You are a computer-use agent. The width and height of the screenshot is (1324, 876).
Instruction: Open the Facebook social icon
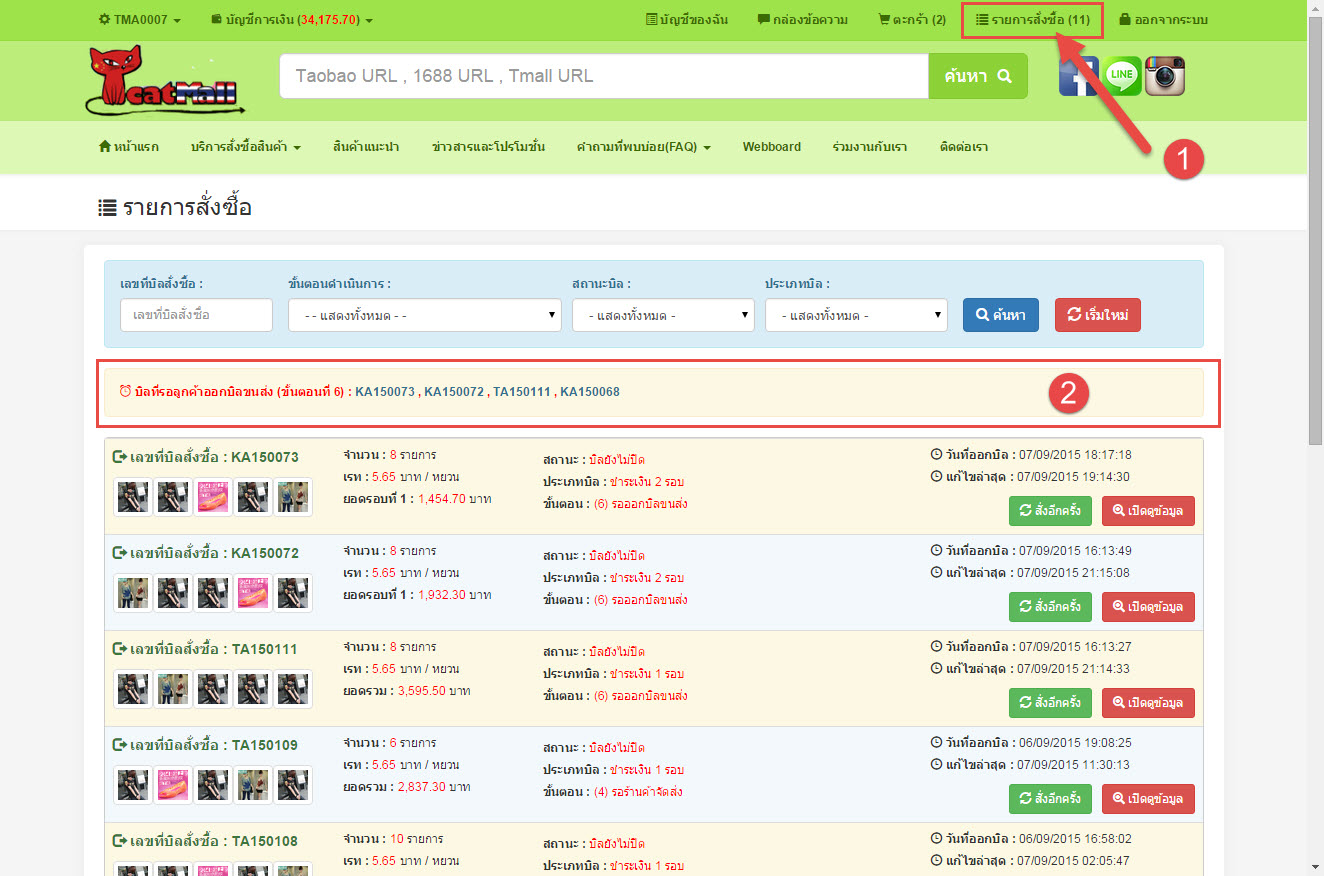1079,76
